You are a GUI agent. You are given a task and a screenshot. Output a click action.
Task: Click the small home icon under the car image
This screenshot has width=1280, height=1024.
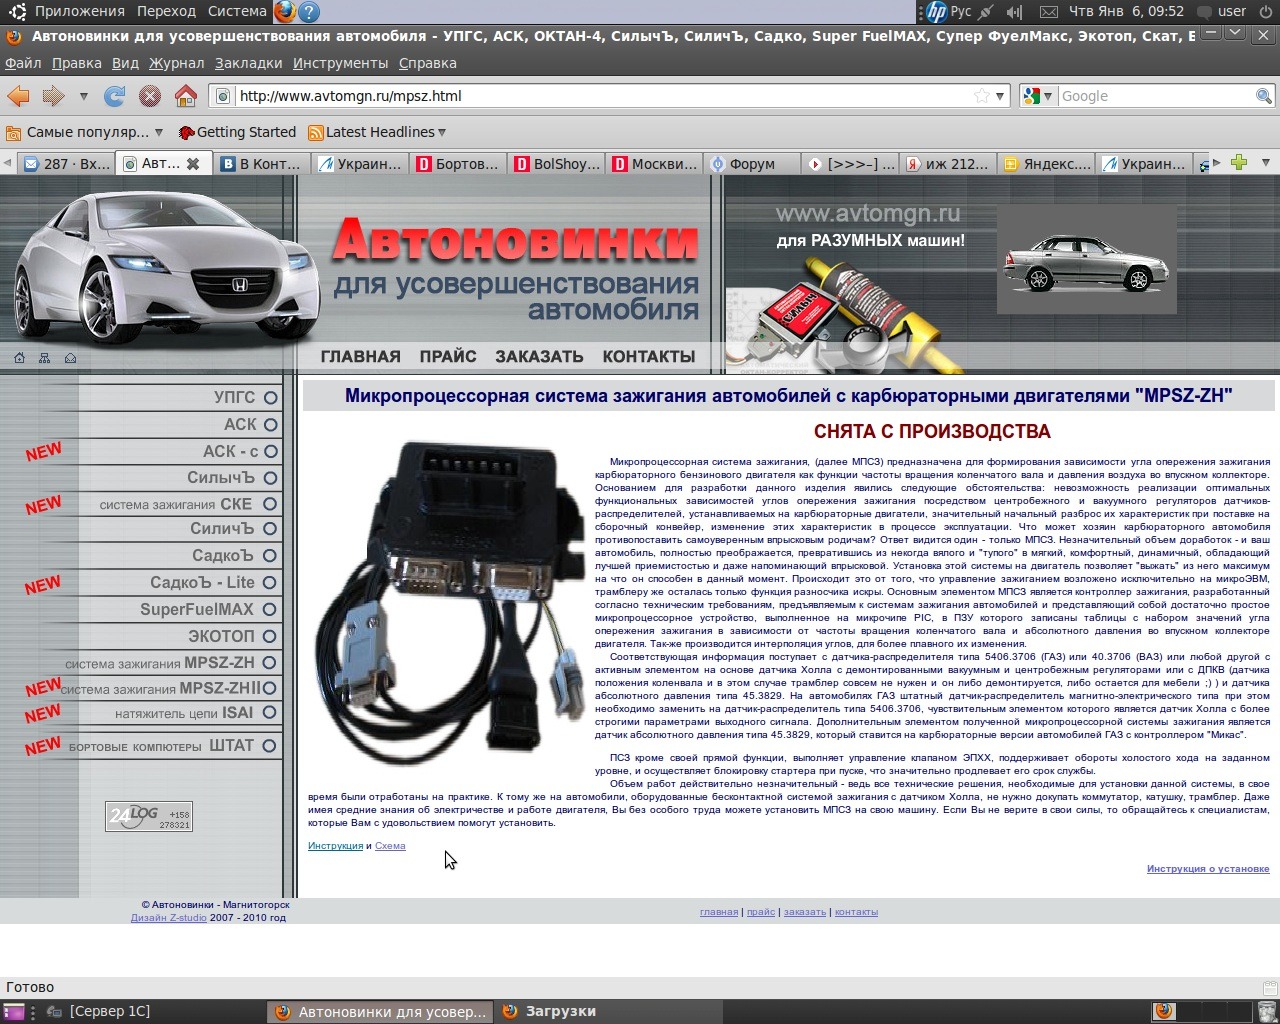pyautogui.click(x=19, y=358)
